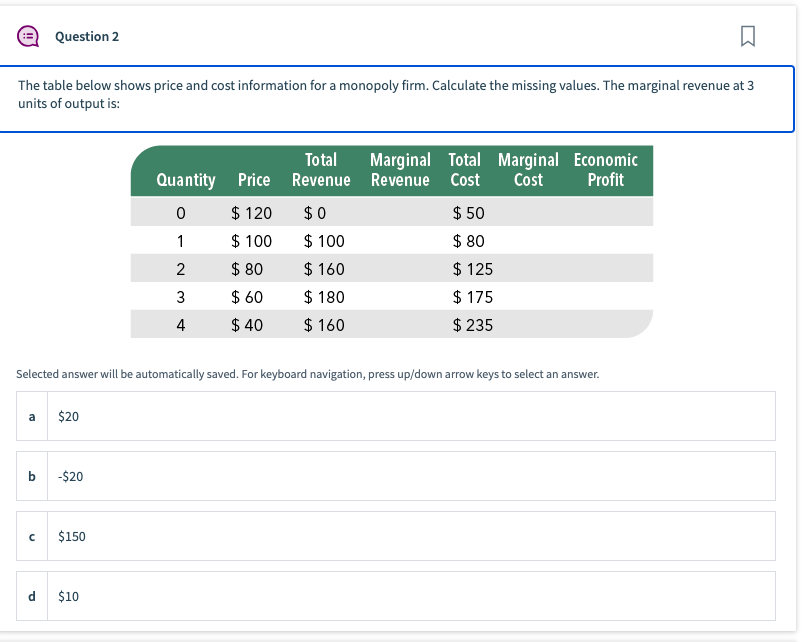Click the Marginal Cost column header

[529, 170]
